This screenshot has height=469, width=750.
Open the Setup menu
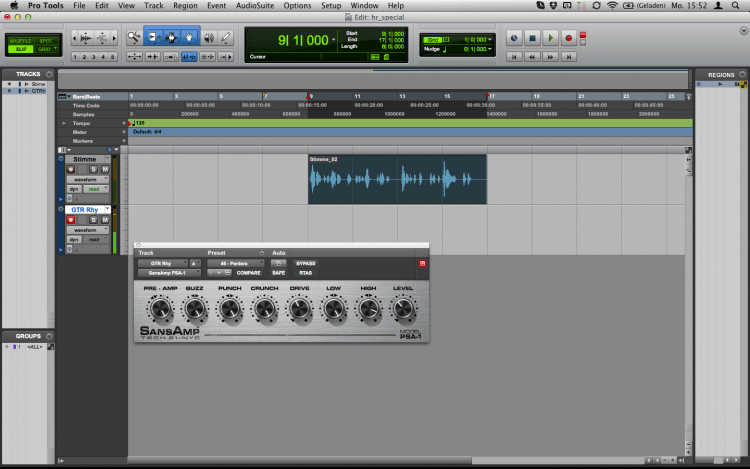[x=331, y=6]
